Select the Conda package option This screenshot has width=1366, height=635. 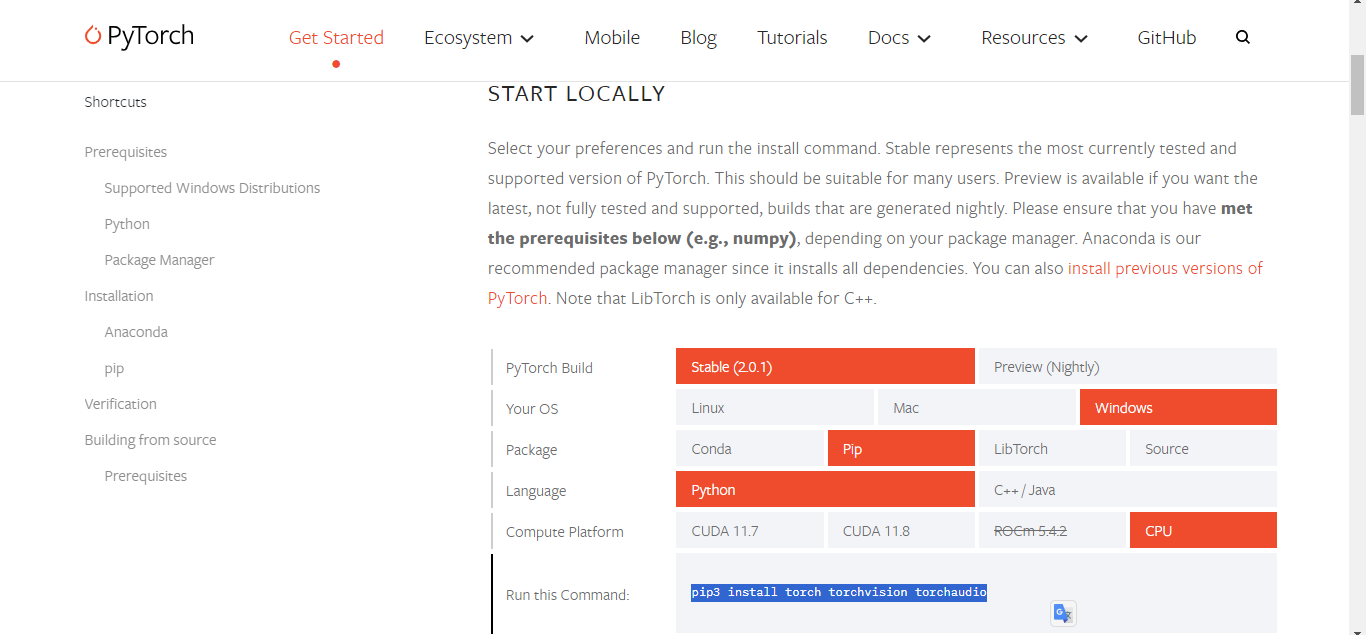point(750,448)
